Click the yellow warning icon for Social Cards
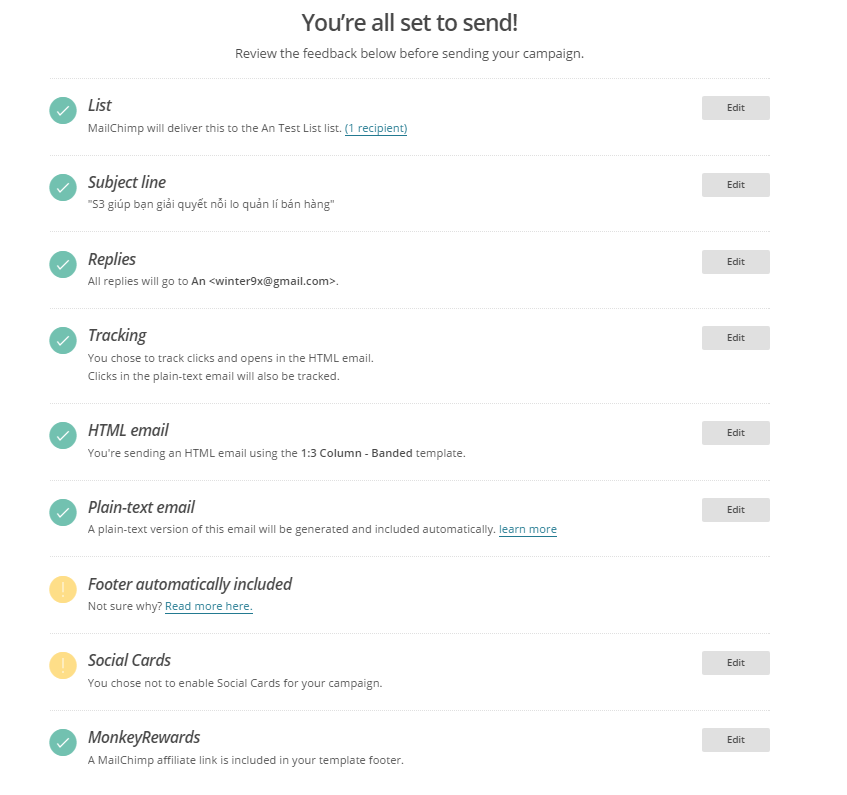The height and width of the screenshot is (795, 847). (63, 665)
